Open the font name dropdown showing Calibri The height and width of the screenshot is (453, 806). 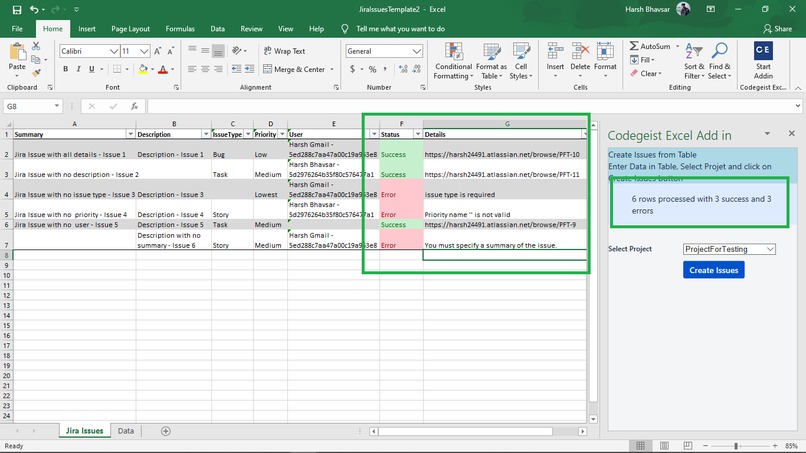coord(114,51)
